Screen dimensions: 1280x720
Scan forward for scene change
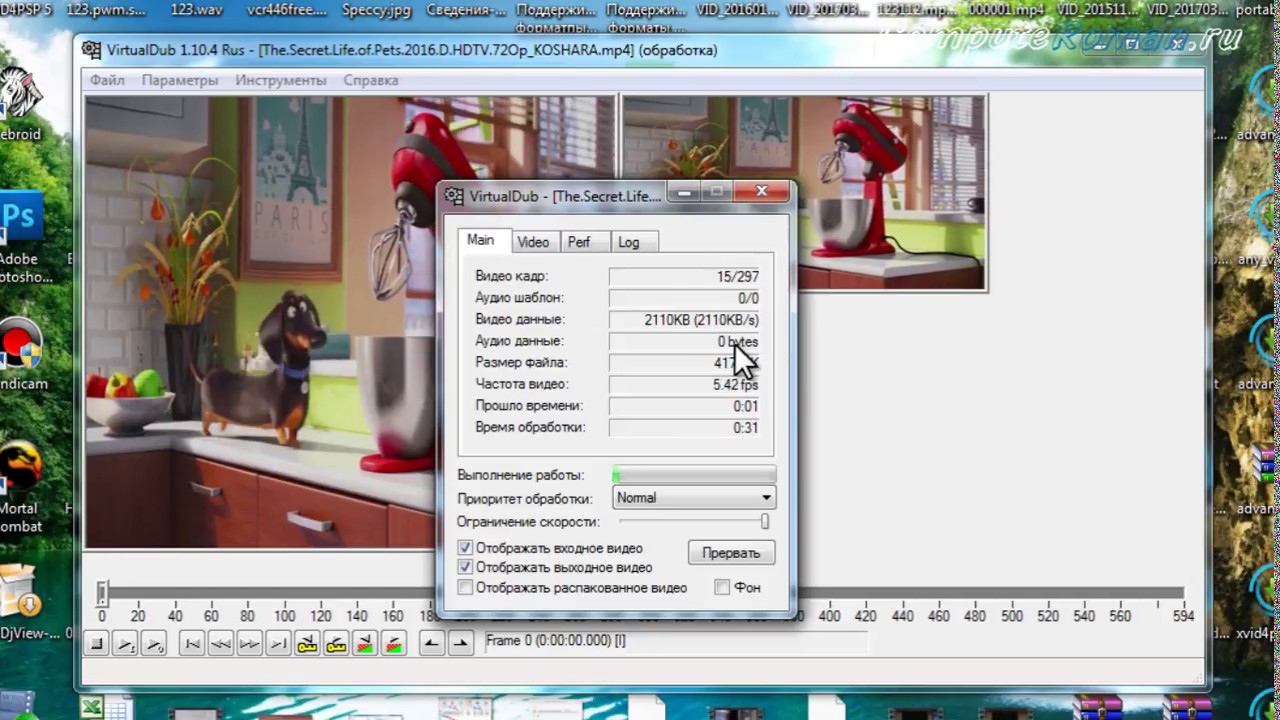394,644
